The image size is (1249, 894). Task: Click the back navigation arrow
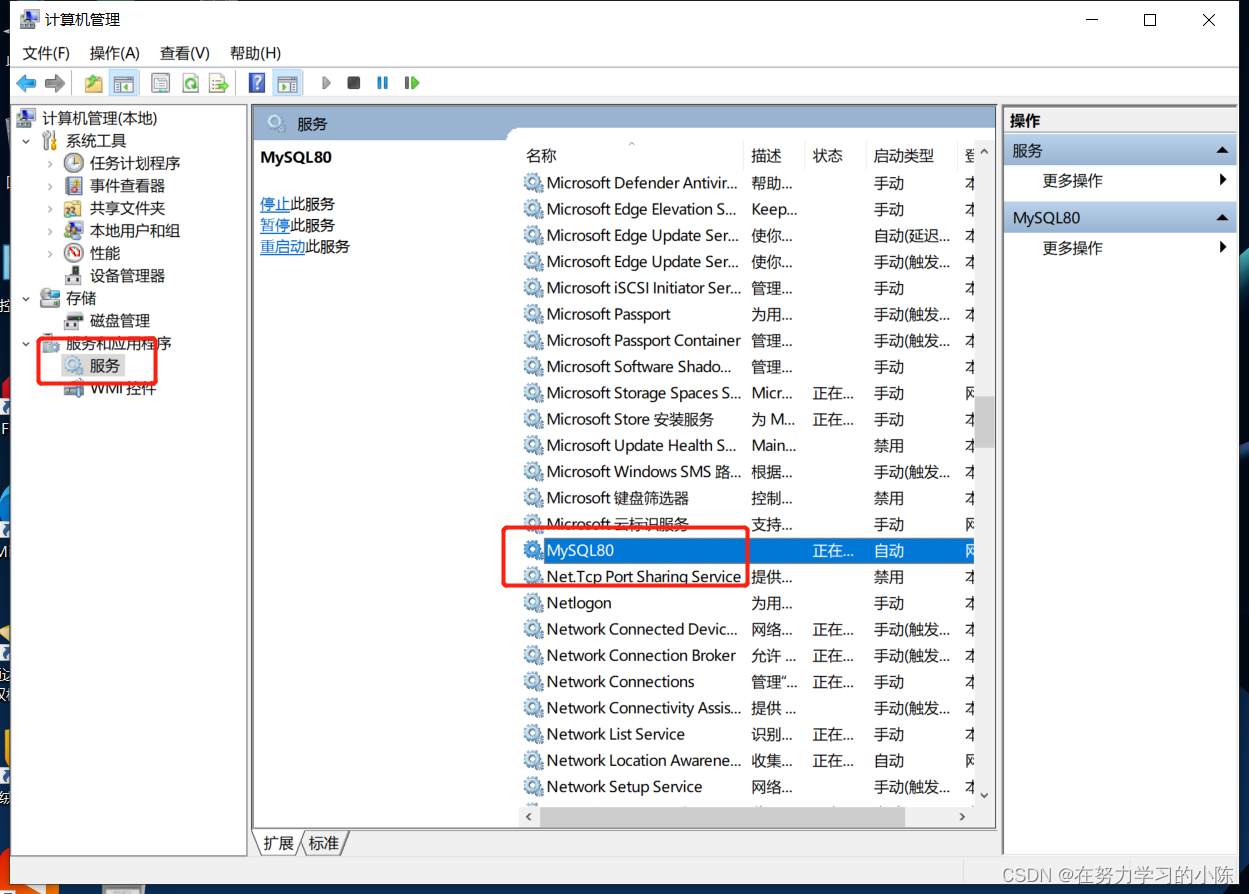click(26, 83)
